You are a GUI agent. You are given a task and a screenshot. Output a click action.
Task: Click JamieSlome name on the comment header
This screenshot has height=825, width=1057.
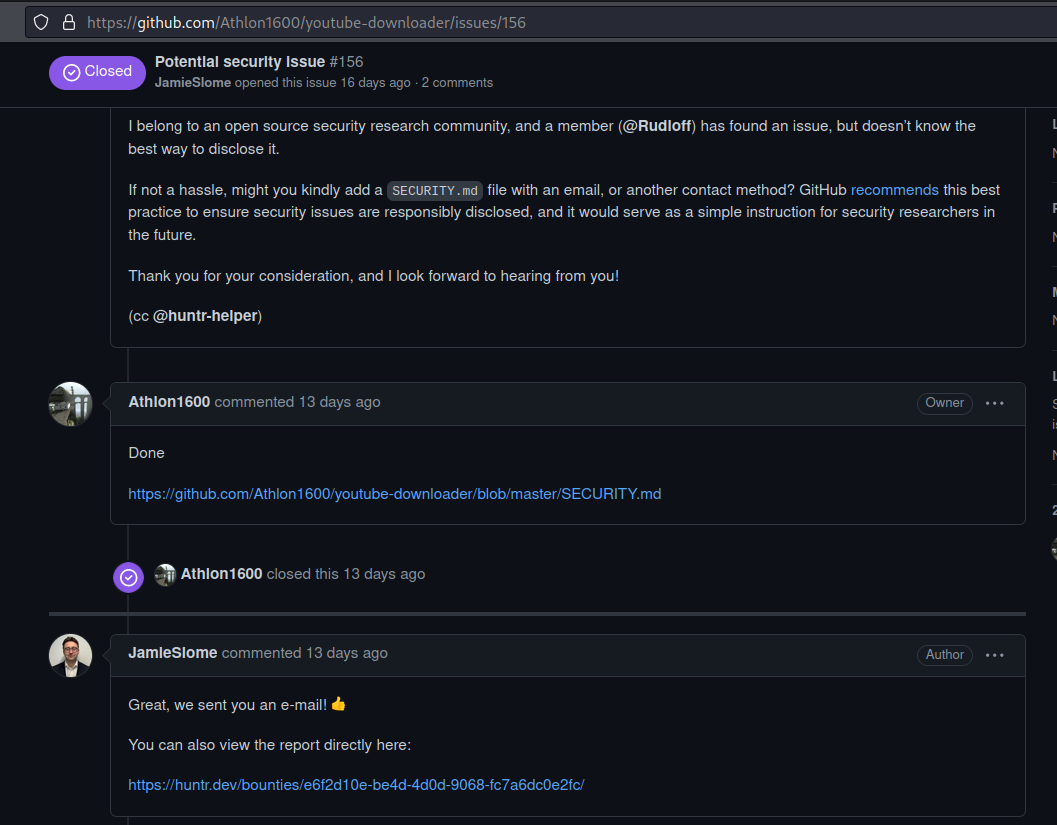[173, 653]
